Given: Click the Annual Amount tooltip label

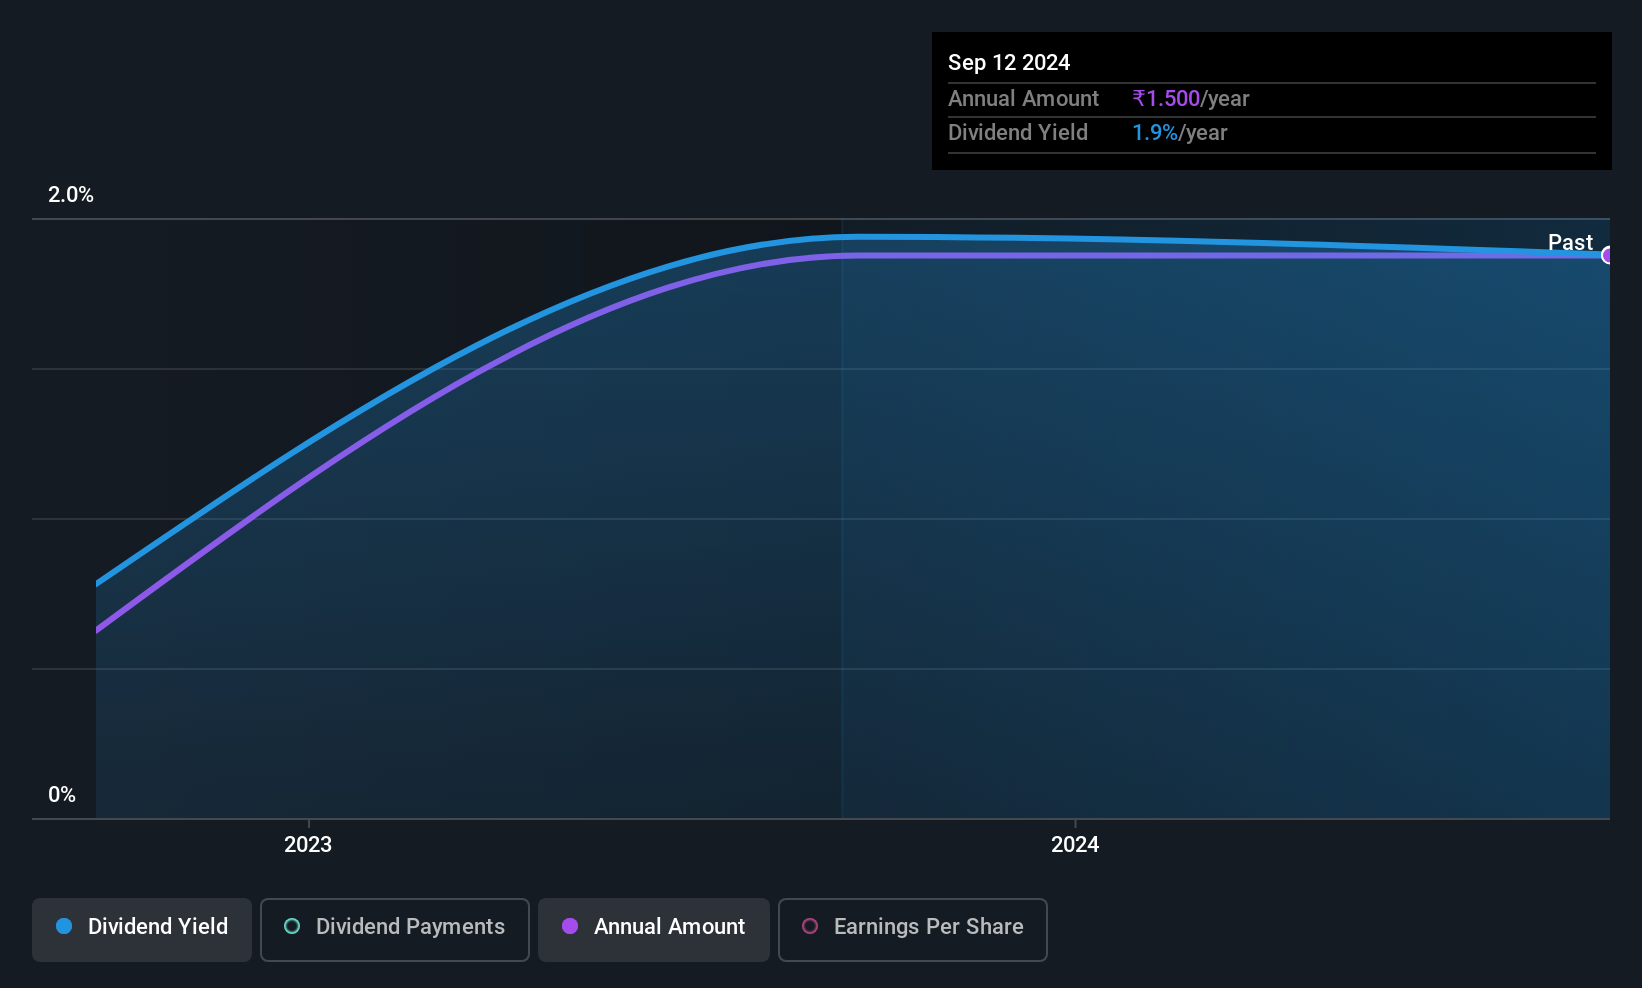Looking at the screenshot, I should pyautogui.click(x=1023, y=99).
